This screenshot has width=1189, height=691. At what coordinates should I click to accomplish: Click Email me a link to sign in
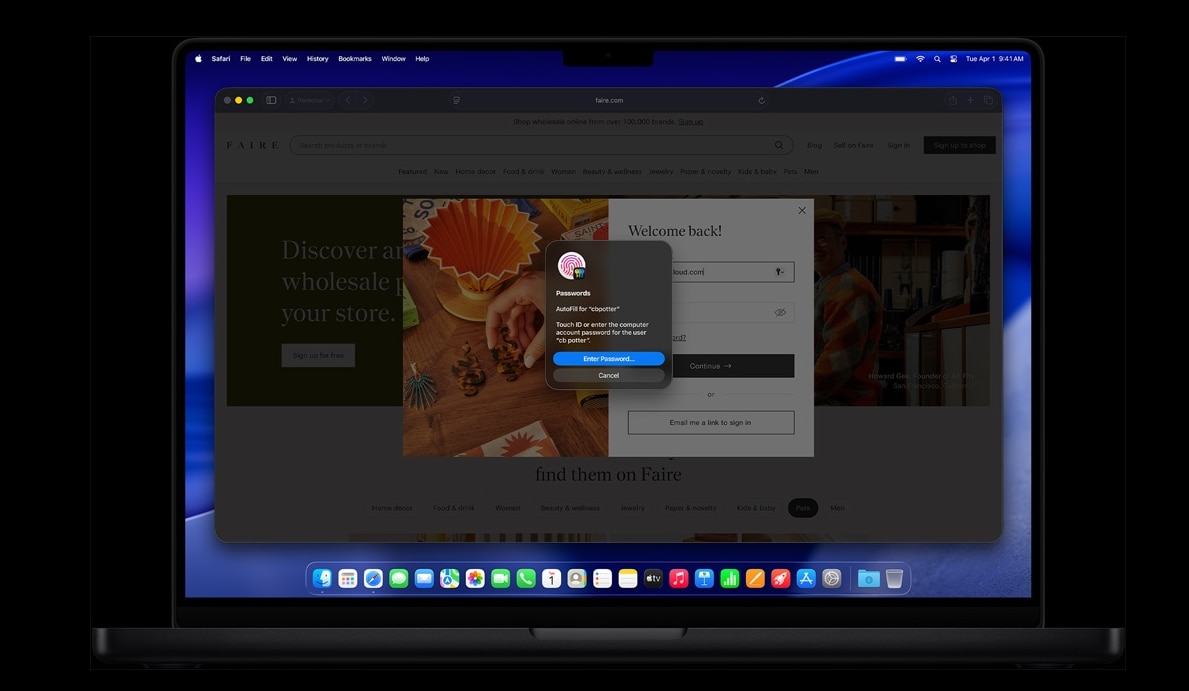710,423
